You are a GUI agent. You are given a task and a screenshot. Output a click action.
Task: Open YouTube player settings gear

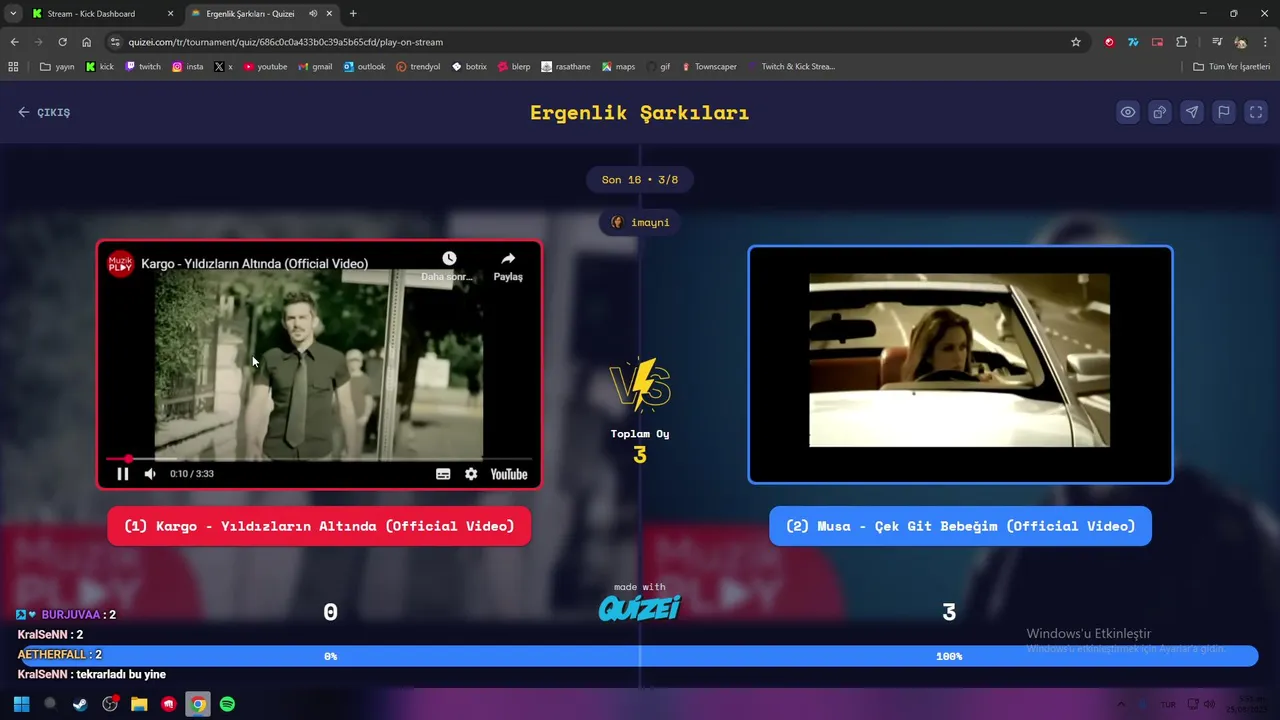click(x=471, y=474)
